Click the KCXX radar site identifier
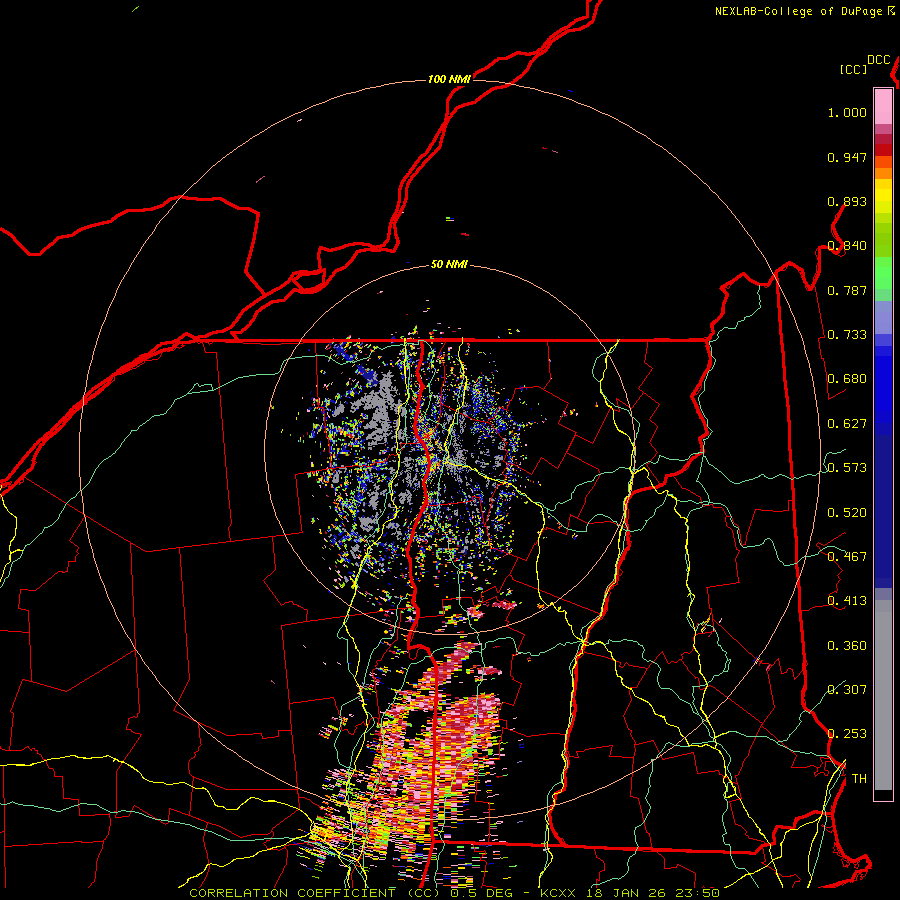The height and width of the screenshot is (900, 900). tap(556, 893)
